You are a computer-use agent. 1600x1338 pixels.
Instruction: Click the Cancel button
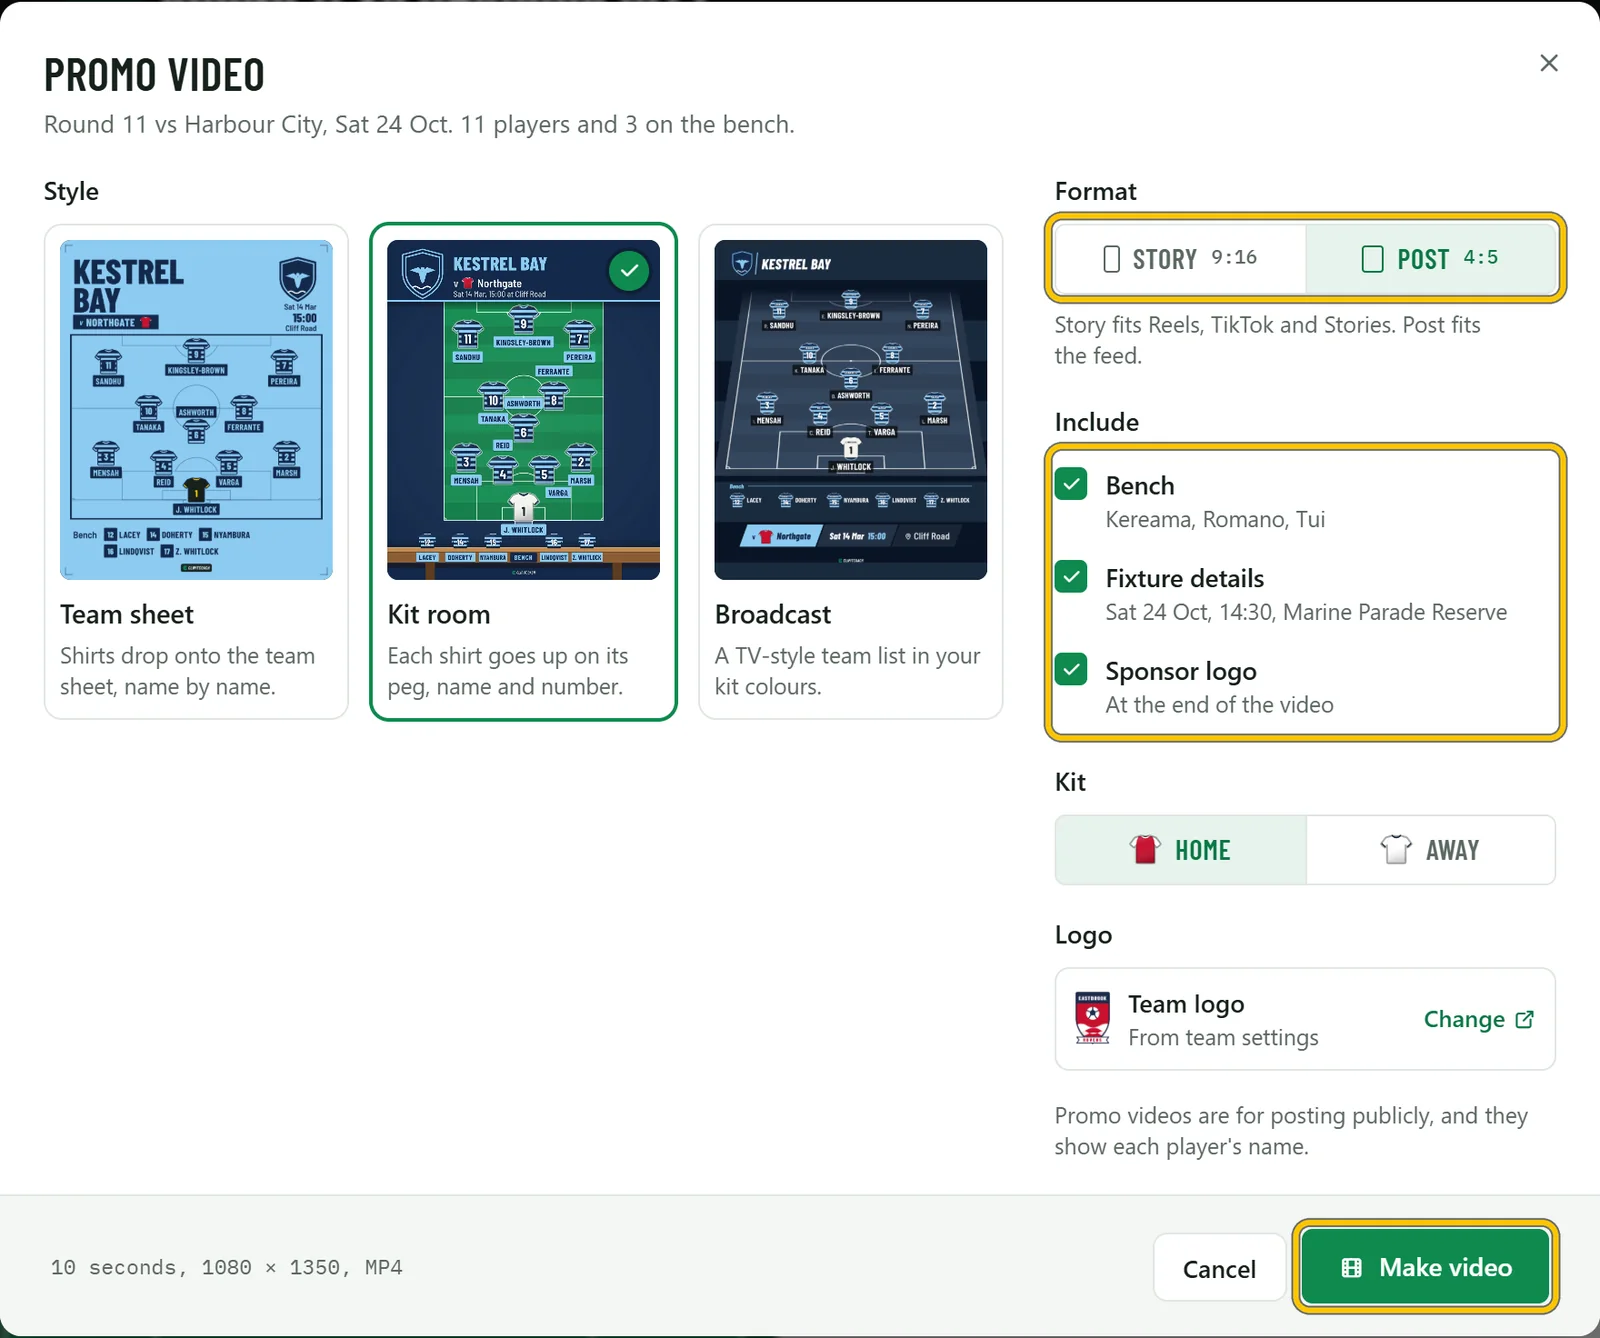[1219, 1268]
